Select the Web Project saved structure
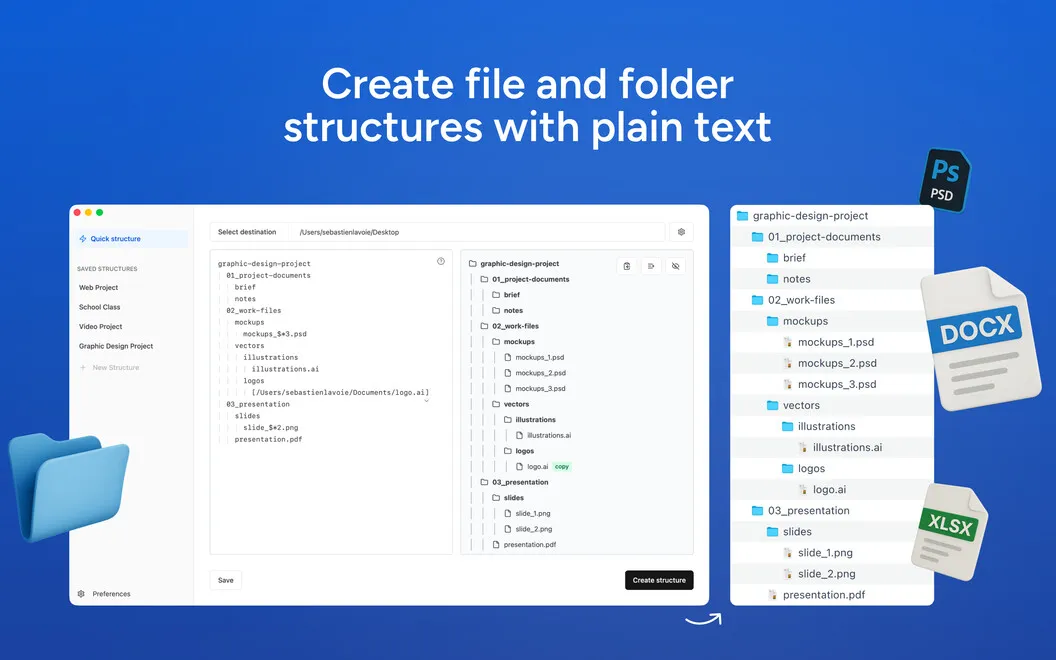The width and height of the screenshot is (1056, 660). click(x=98, y=288)
